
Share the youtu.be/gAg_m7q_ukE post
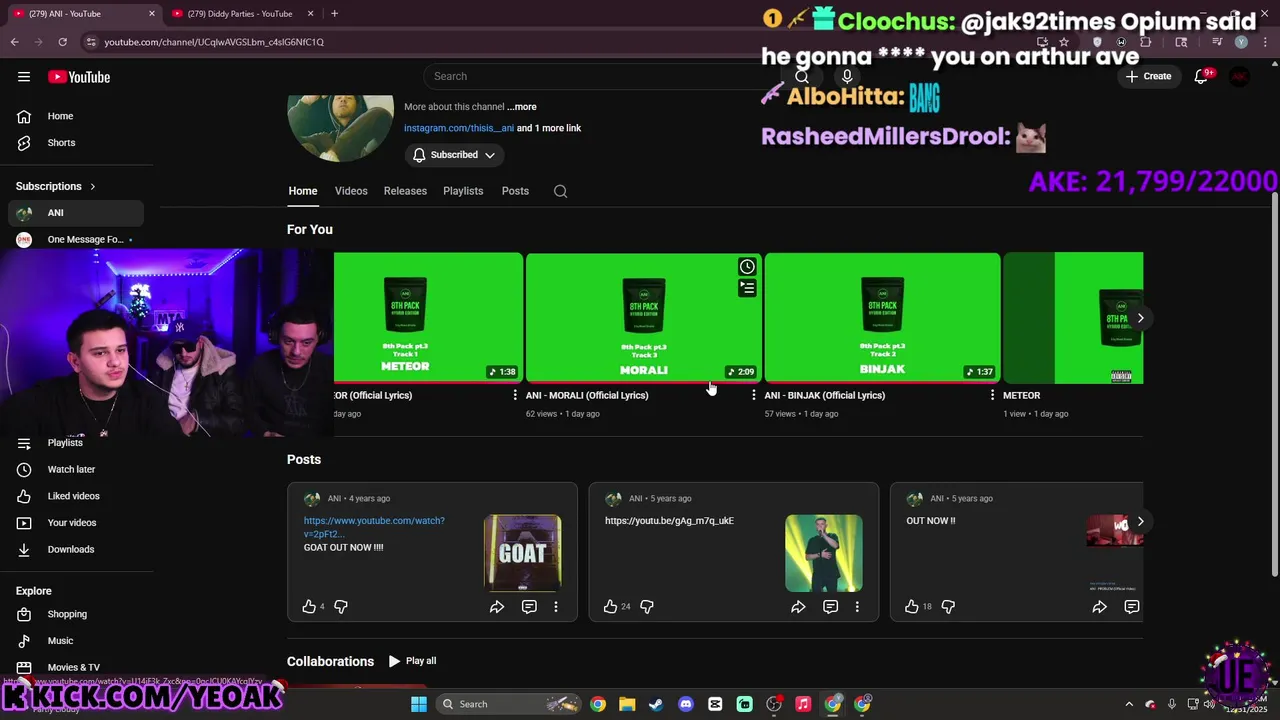click(x=798, y=607)
